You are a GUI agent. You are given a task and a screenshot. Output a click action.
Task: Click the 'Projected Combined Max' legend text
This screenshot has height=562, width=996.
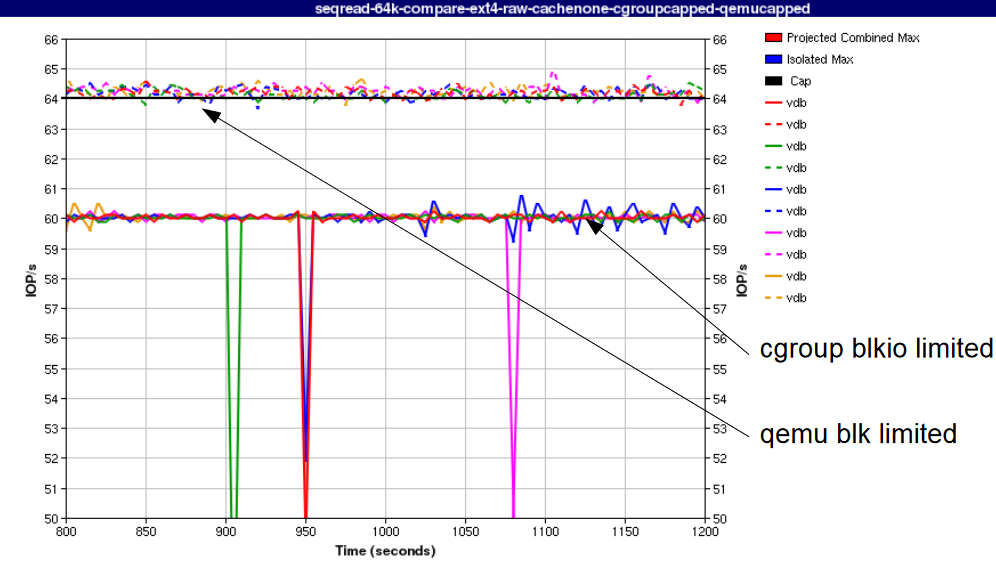pyautogui.click(x=853, y=38)
